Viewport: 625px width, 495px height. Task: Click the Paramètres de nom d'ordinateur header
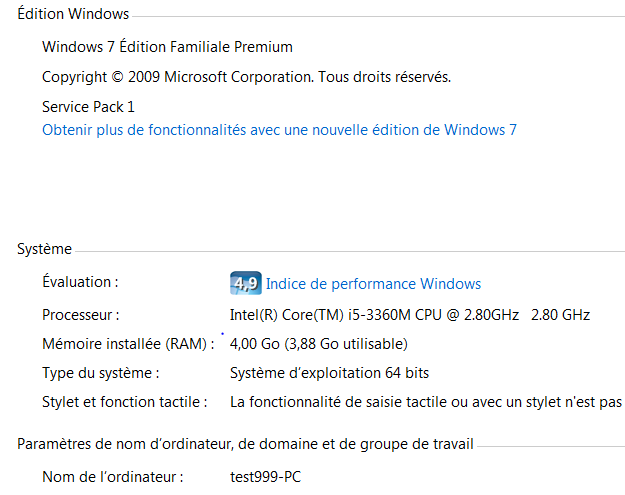tap(245, 444)
